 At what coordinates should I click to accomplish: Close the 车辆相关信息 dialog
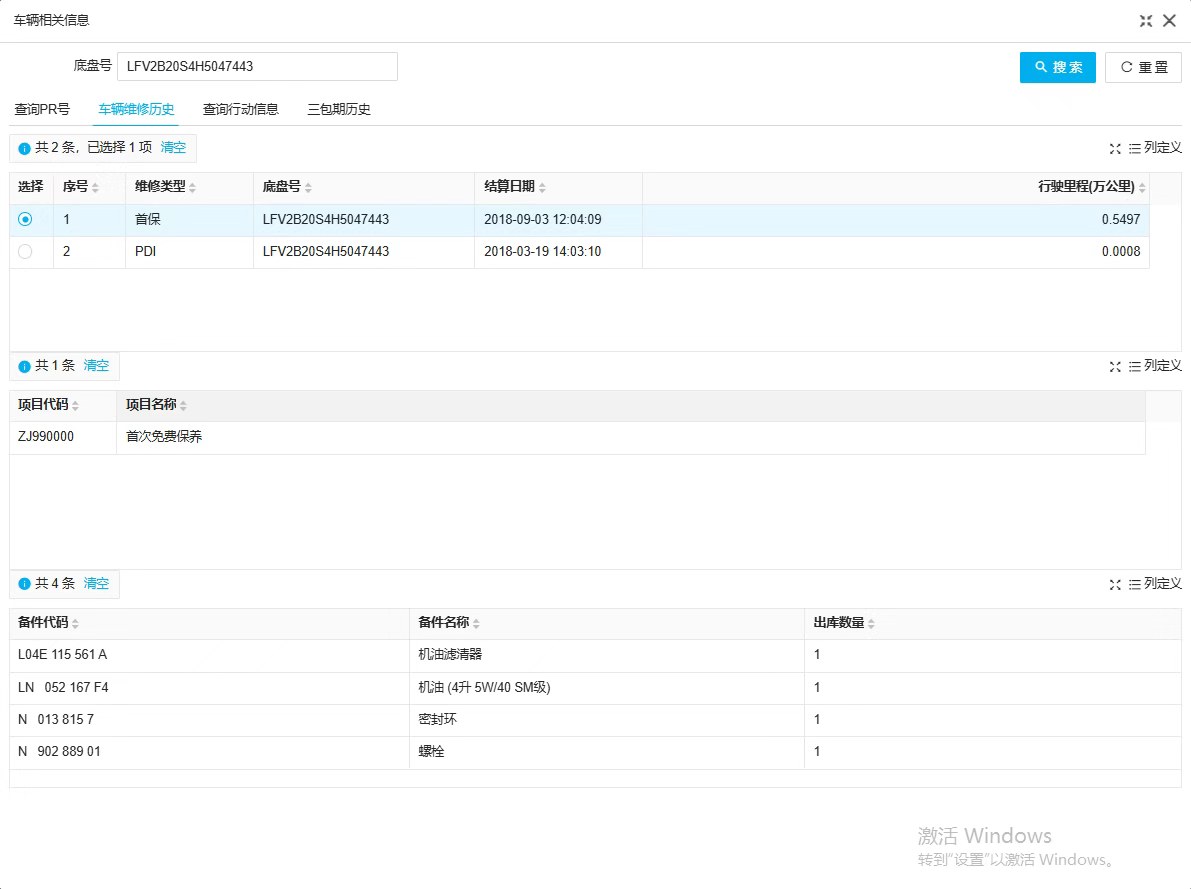point(1170,21)
